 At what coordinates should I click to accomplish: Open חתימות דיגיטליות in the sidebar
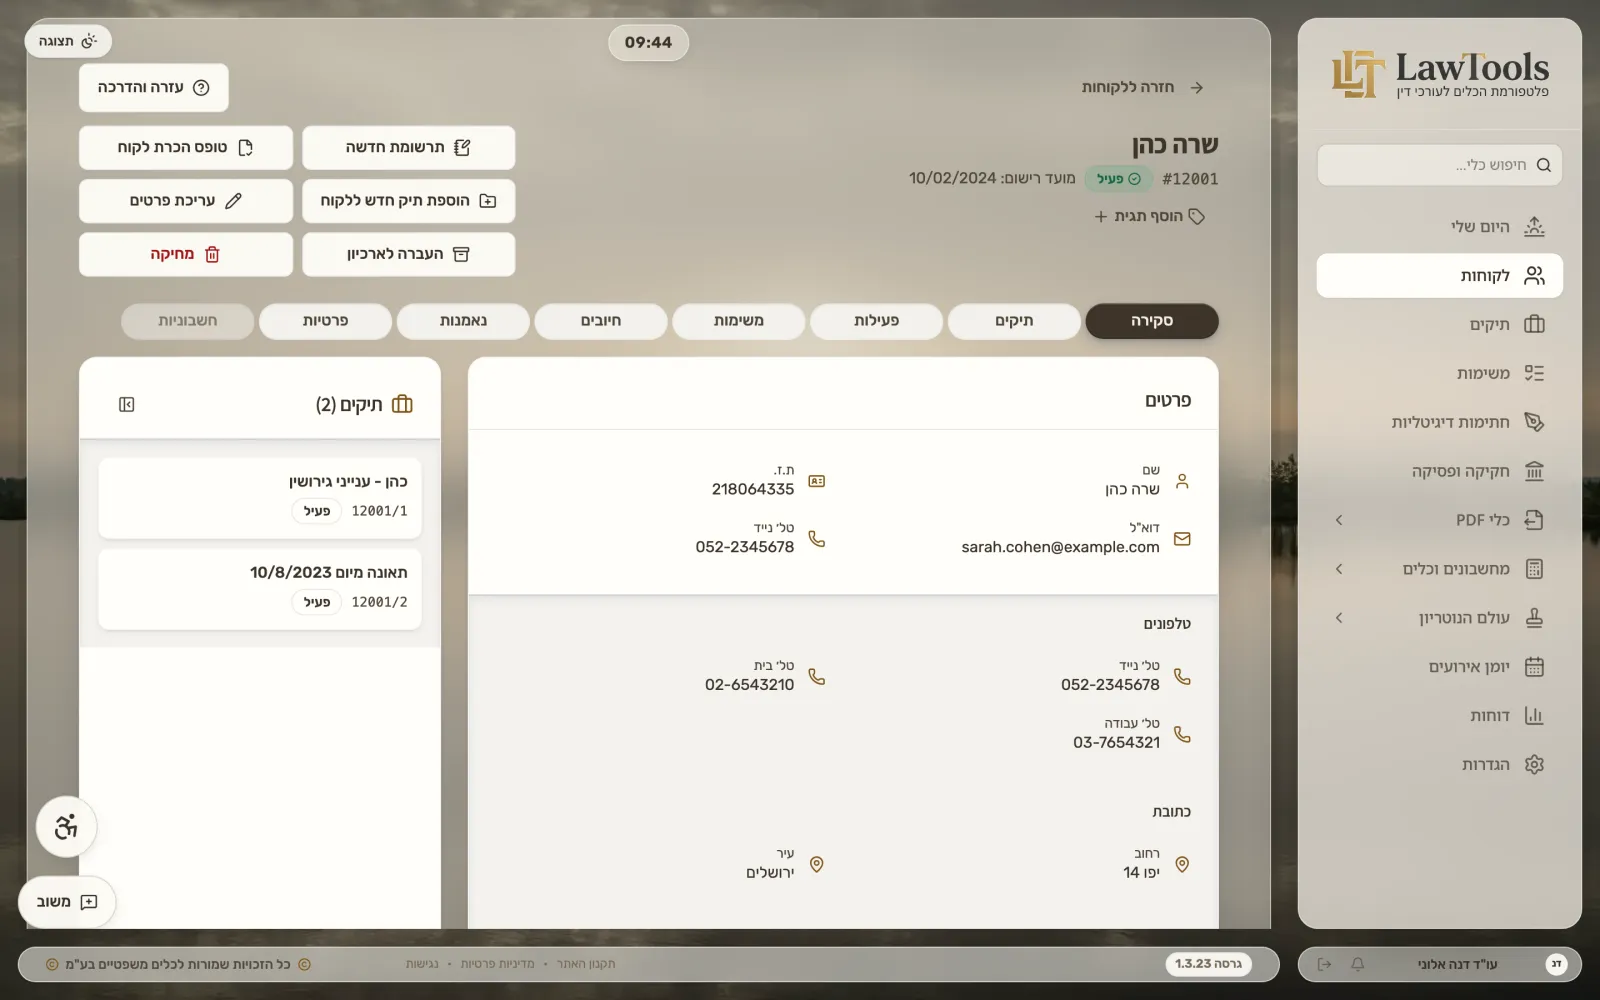click(1440, 422)
